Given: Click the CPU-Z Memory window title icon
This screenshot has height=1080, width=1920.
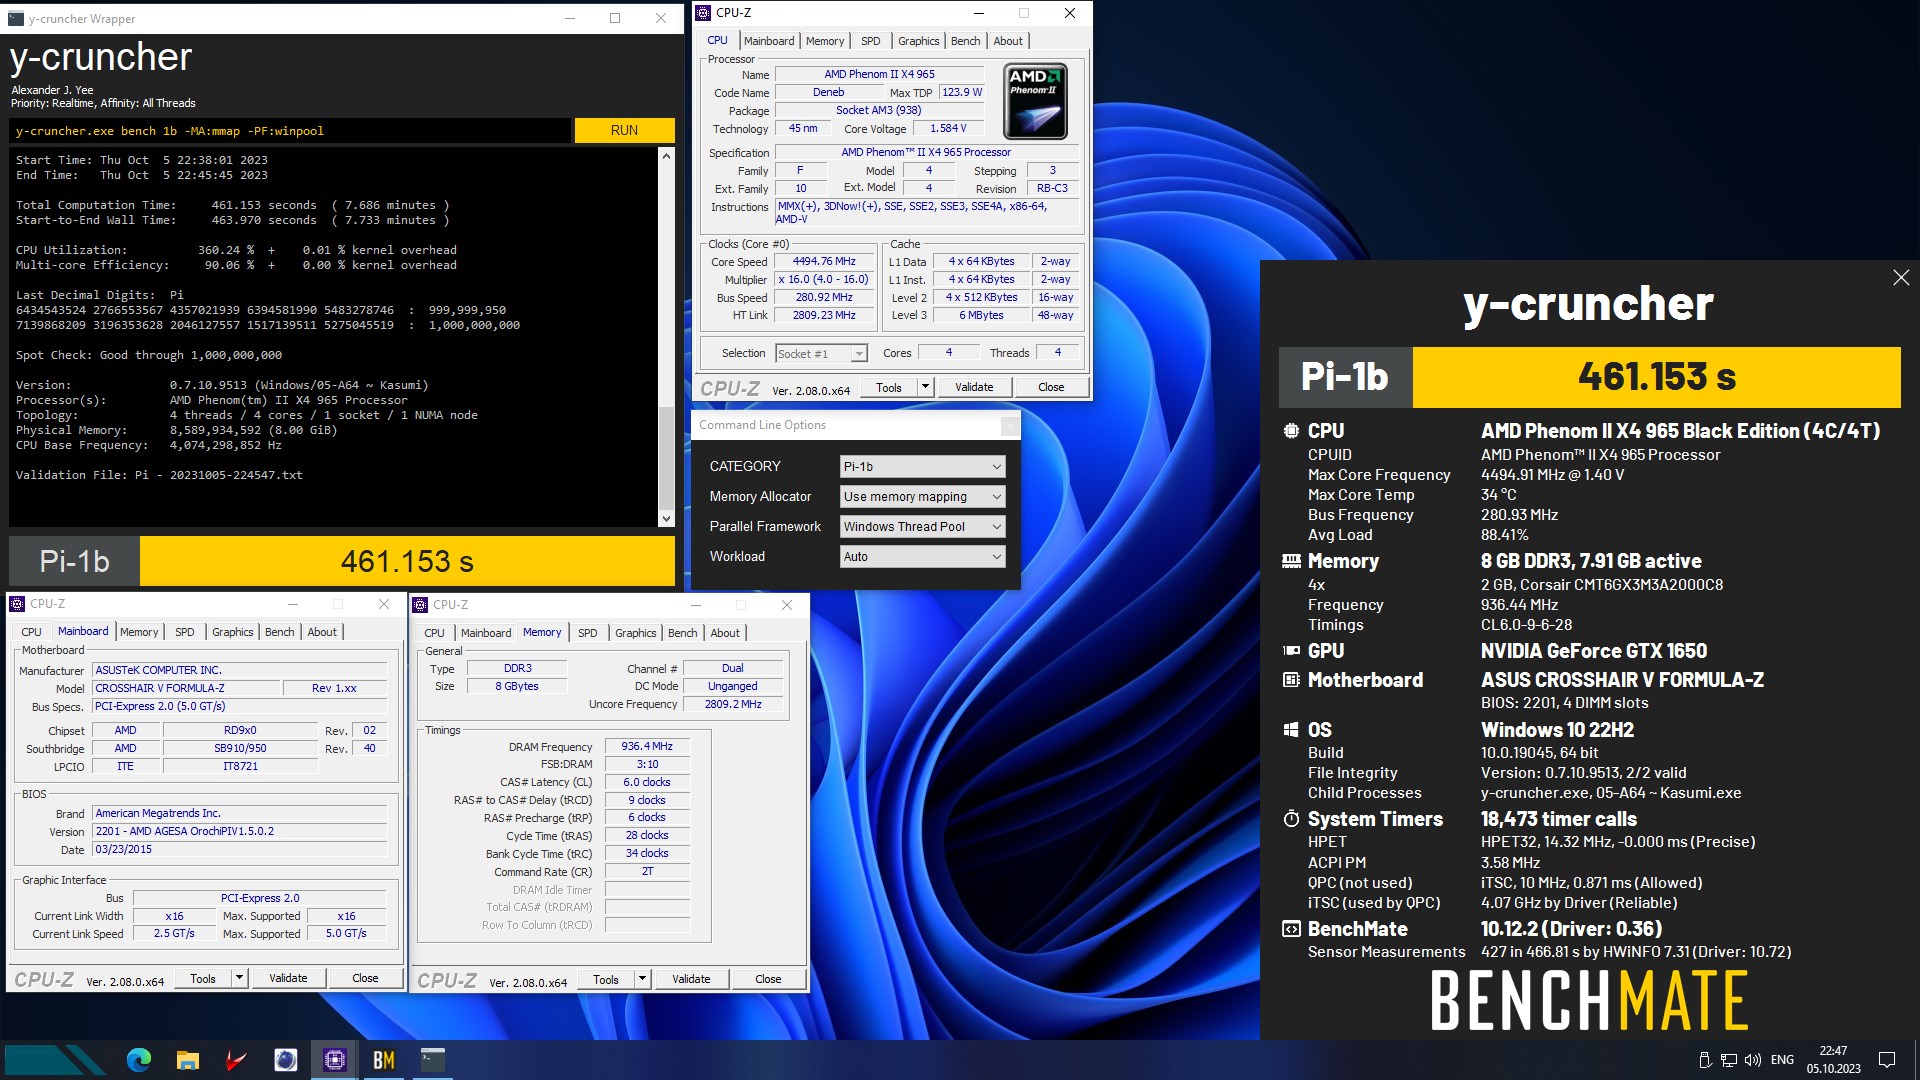Looking at the screenshot, I should 421,605.
